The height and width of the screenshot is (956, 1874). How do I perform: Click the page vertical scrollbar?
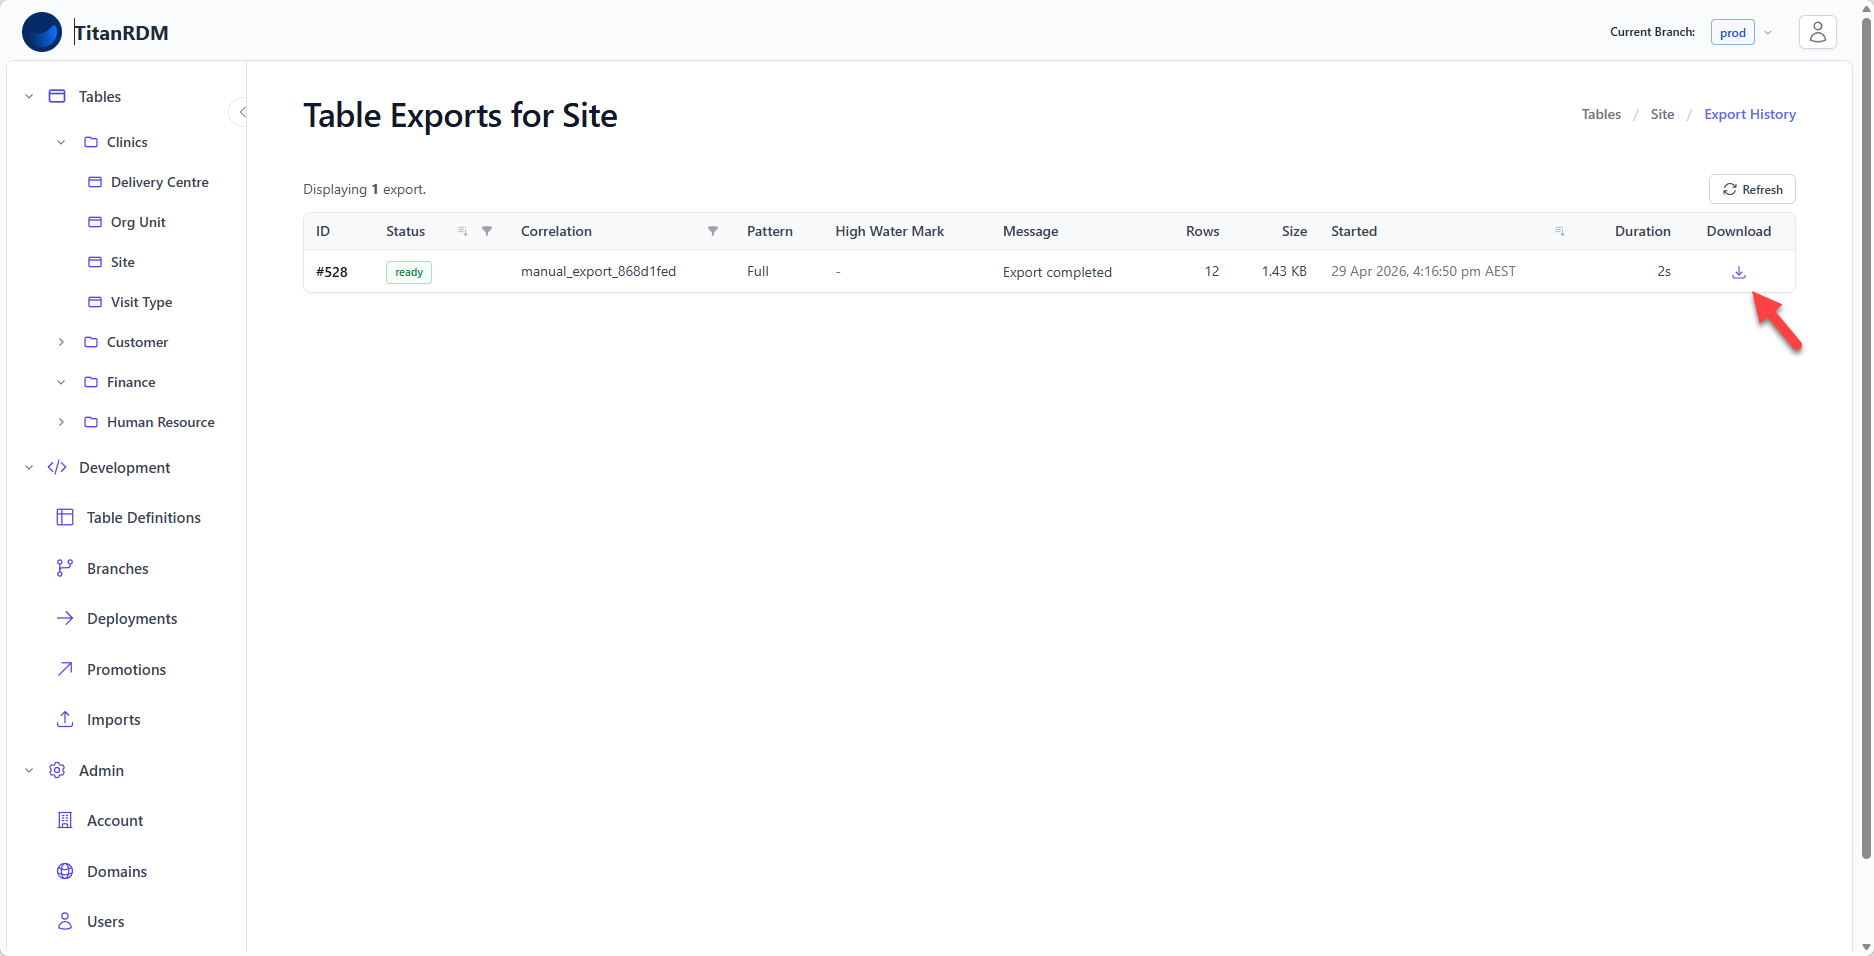tap(1865, 438)
